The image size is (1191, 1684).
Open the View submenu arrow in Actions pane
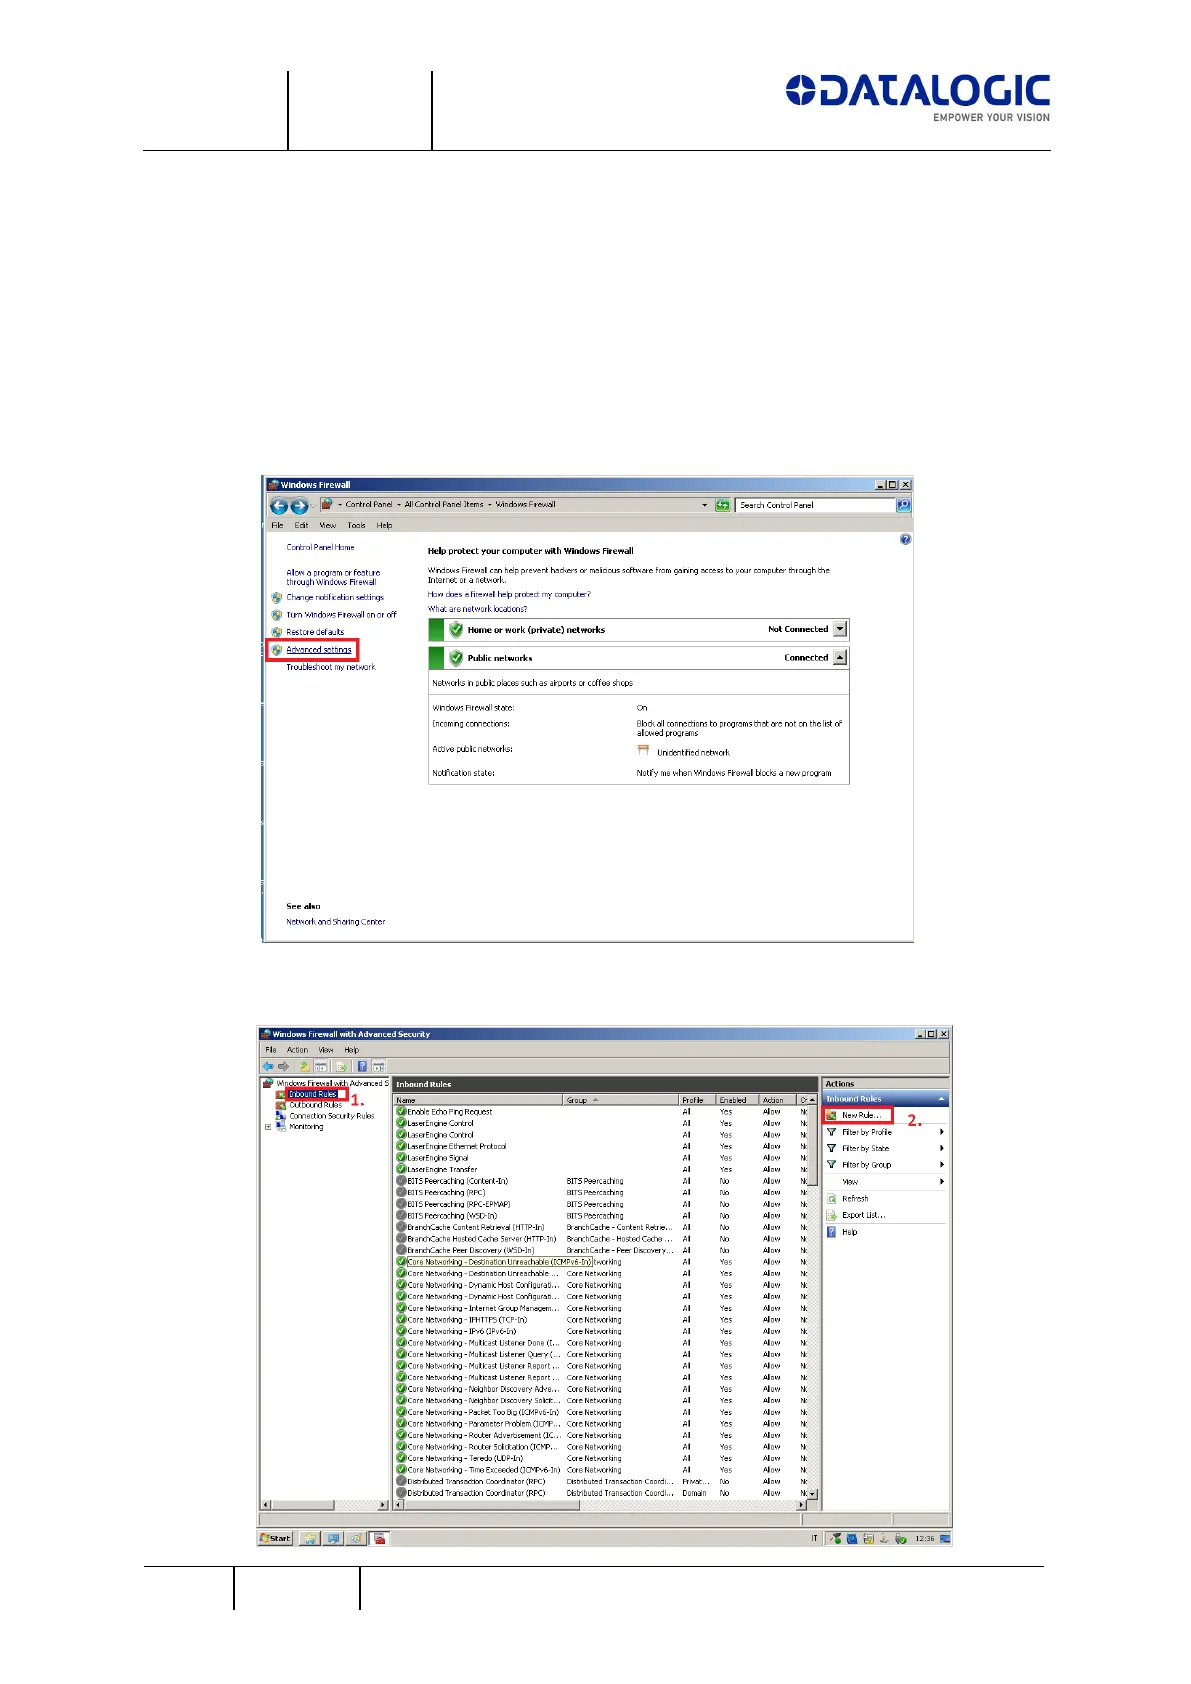coord(941,1182)
